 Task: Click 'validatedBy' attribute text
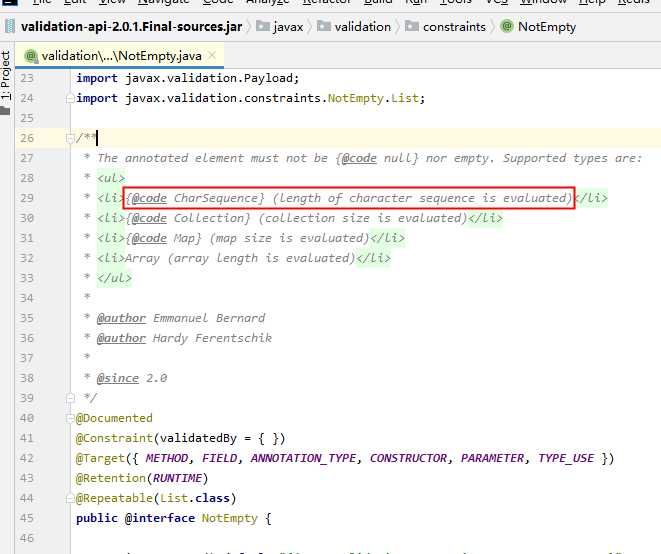(198, 438)
